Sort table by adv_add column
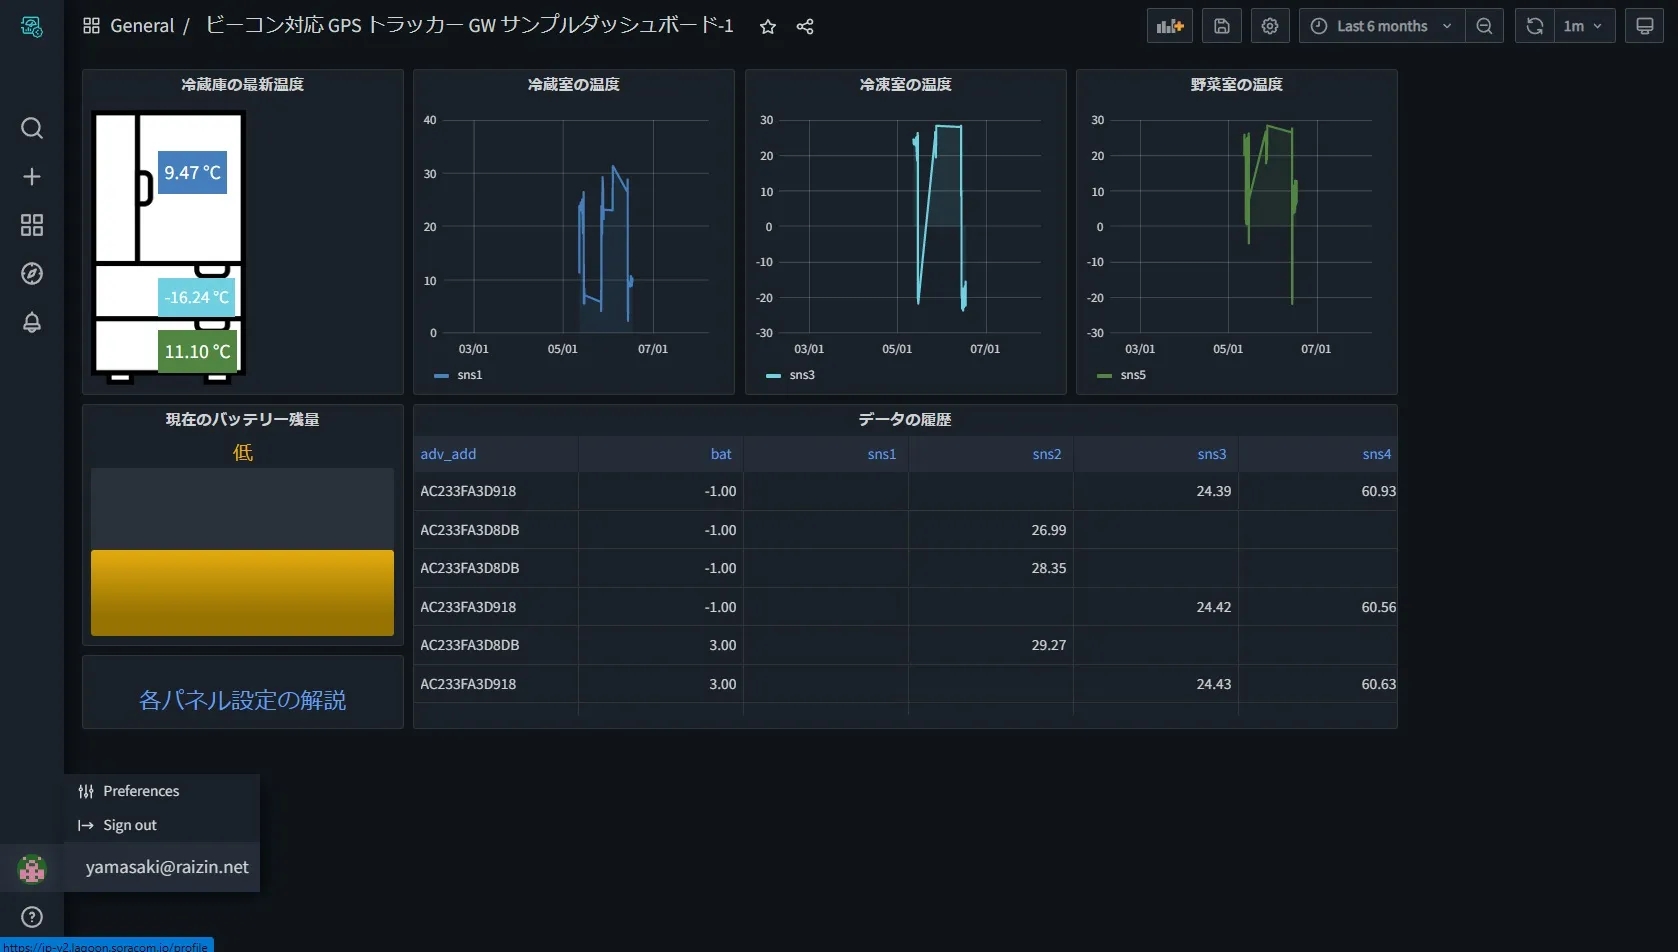 coord(448,454)
